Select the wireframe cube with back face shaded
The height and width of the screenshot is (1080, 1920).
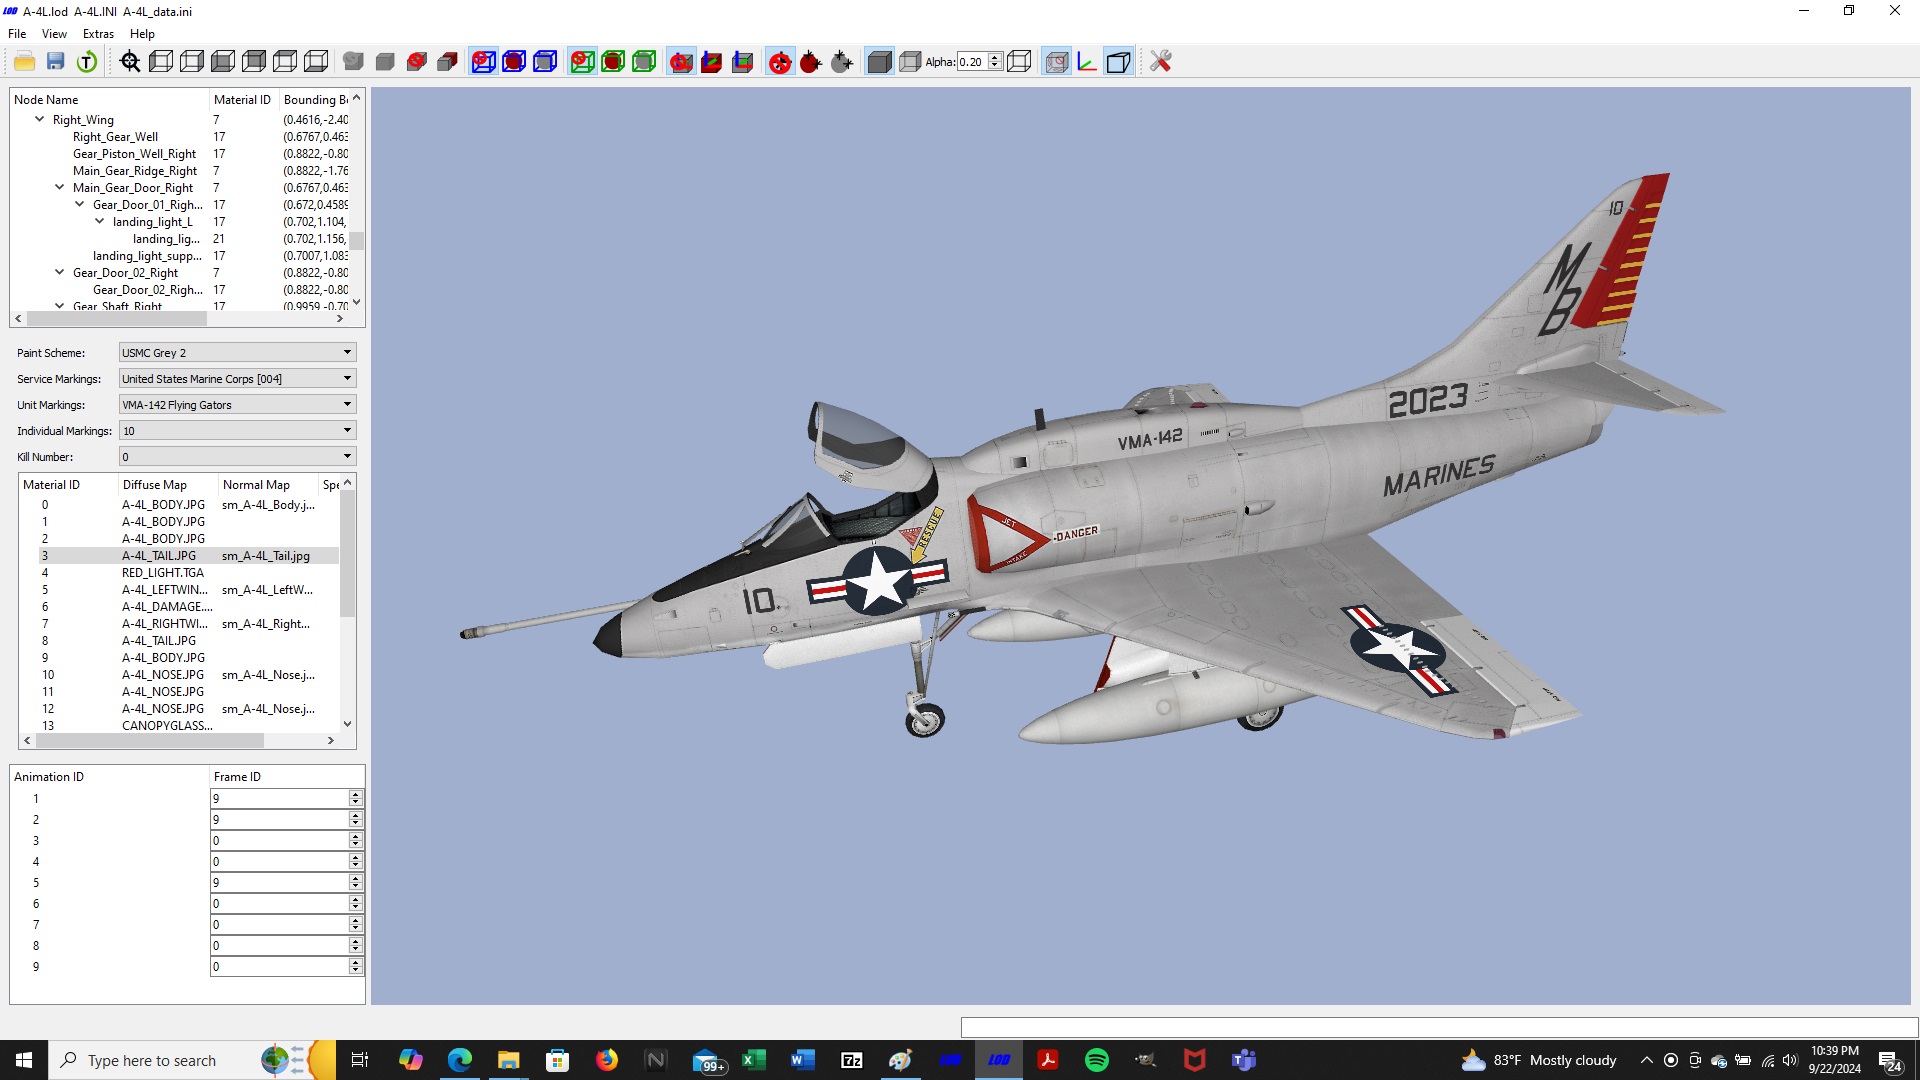point(254,62)
